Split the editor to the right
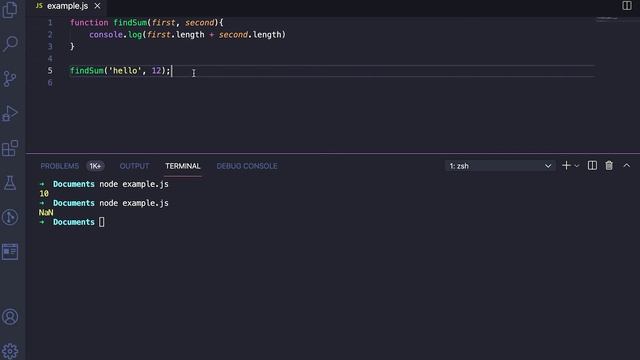The width and height of the screenshot is (640, 360). (x=627, y=6)
